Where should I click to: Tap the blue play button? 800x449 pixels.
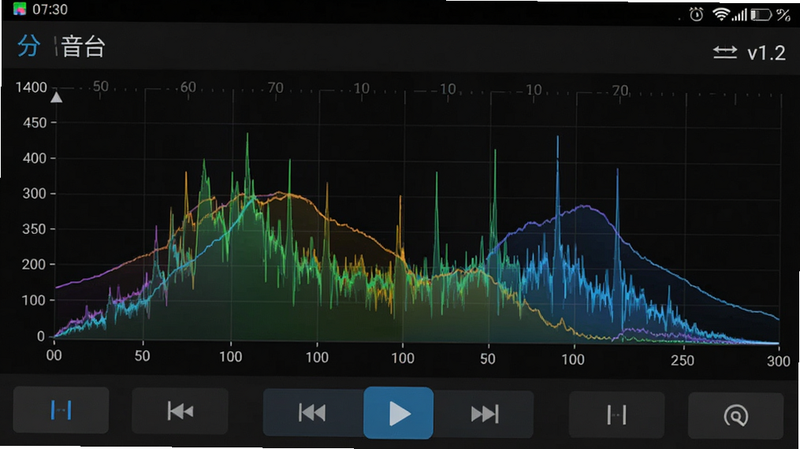click(398, 413)
